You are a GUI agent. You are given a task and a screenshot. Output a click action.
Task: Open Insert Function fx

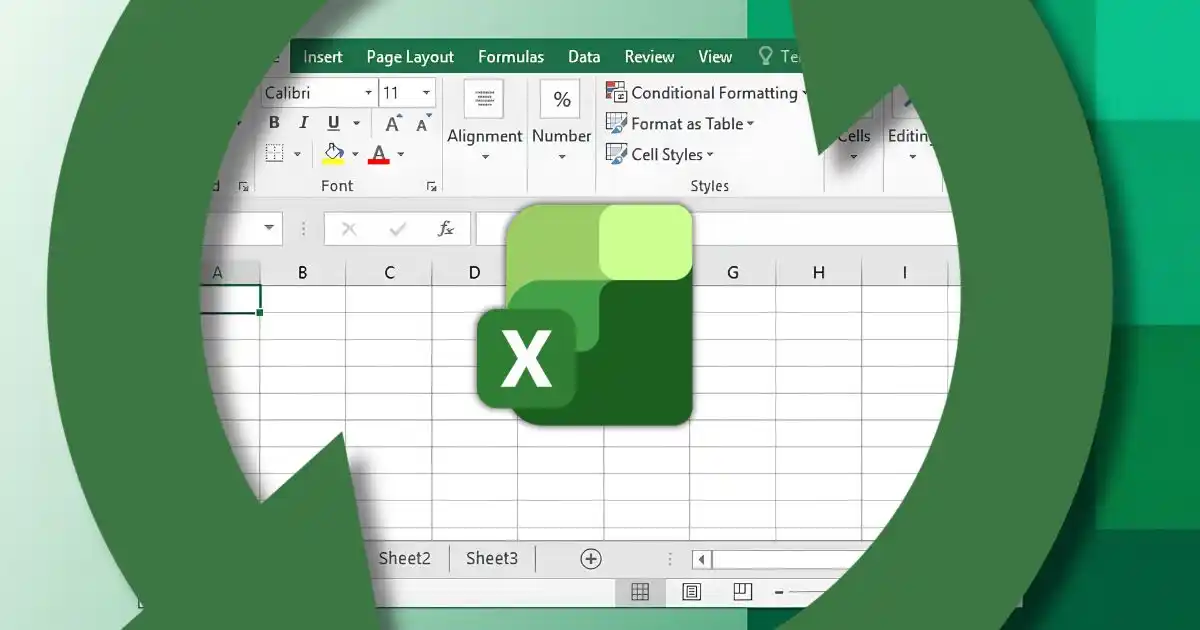tap(446, 229)
